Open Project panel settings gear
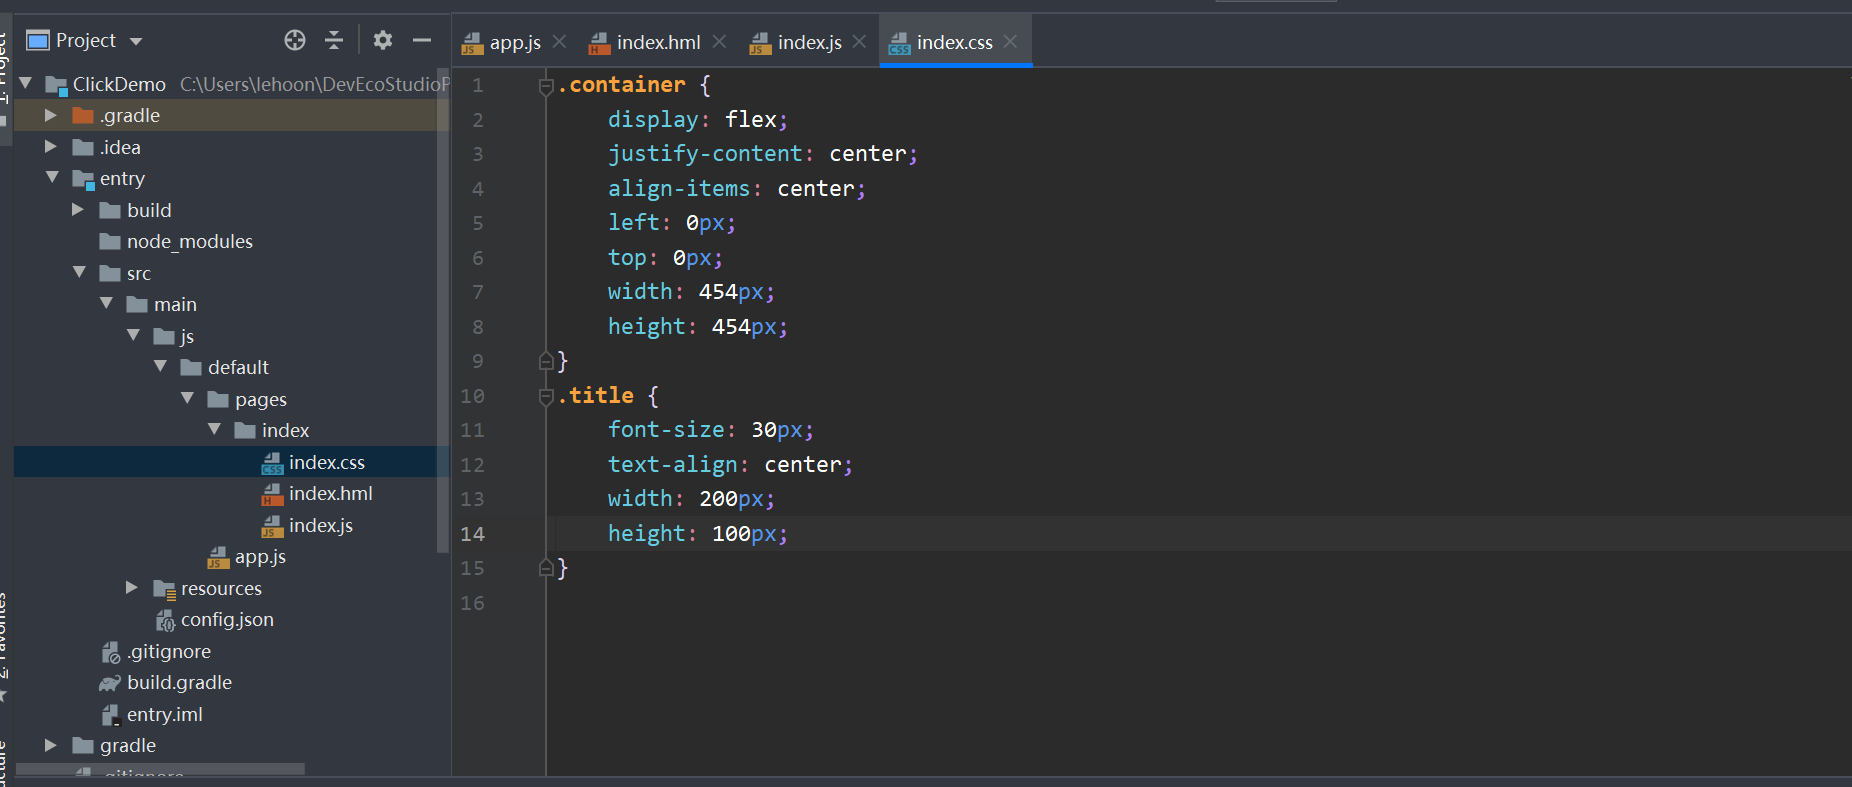The image size is (1852, 787). coord(383,40)
